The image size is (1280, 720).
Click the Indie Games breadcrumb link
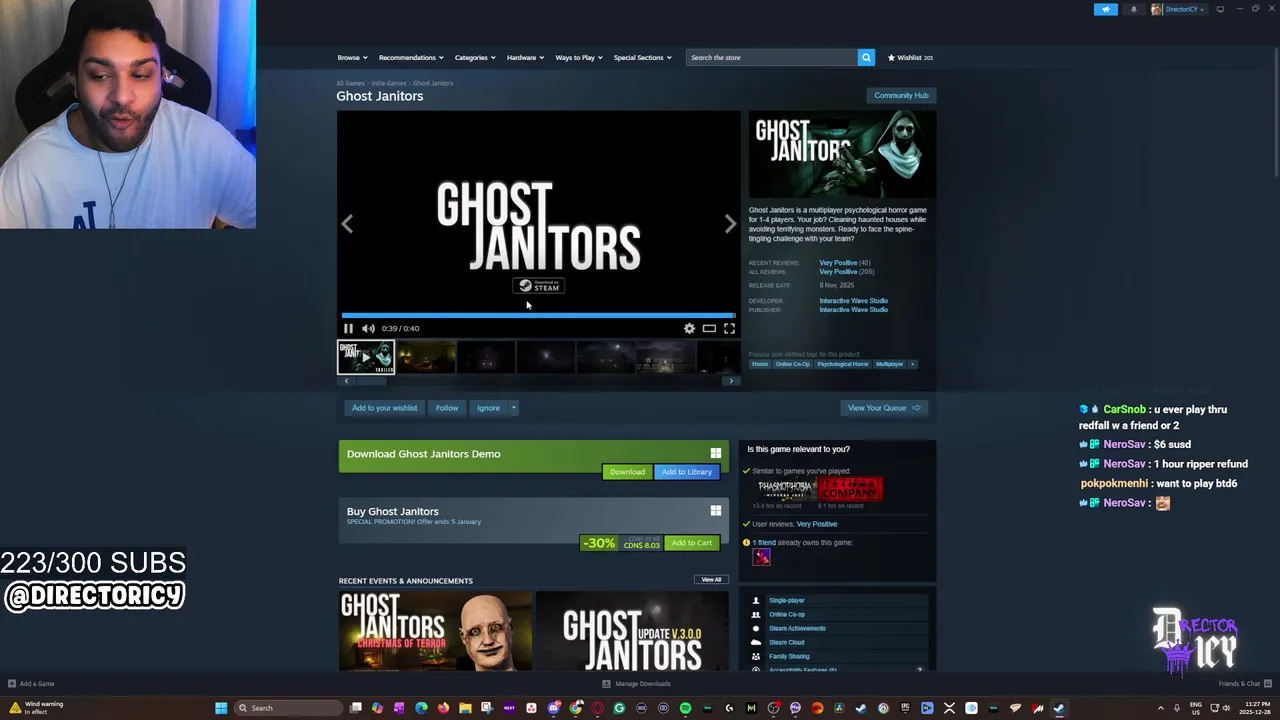click(389, 83)
